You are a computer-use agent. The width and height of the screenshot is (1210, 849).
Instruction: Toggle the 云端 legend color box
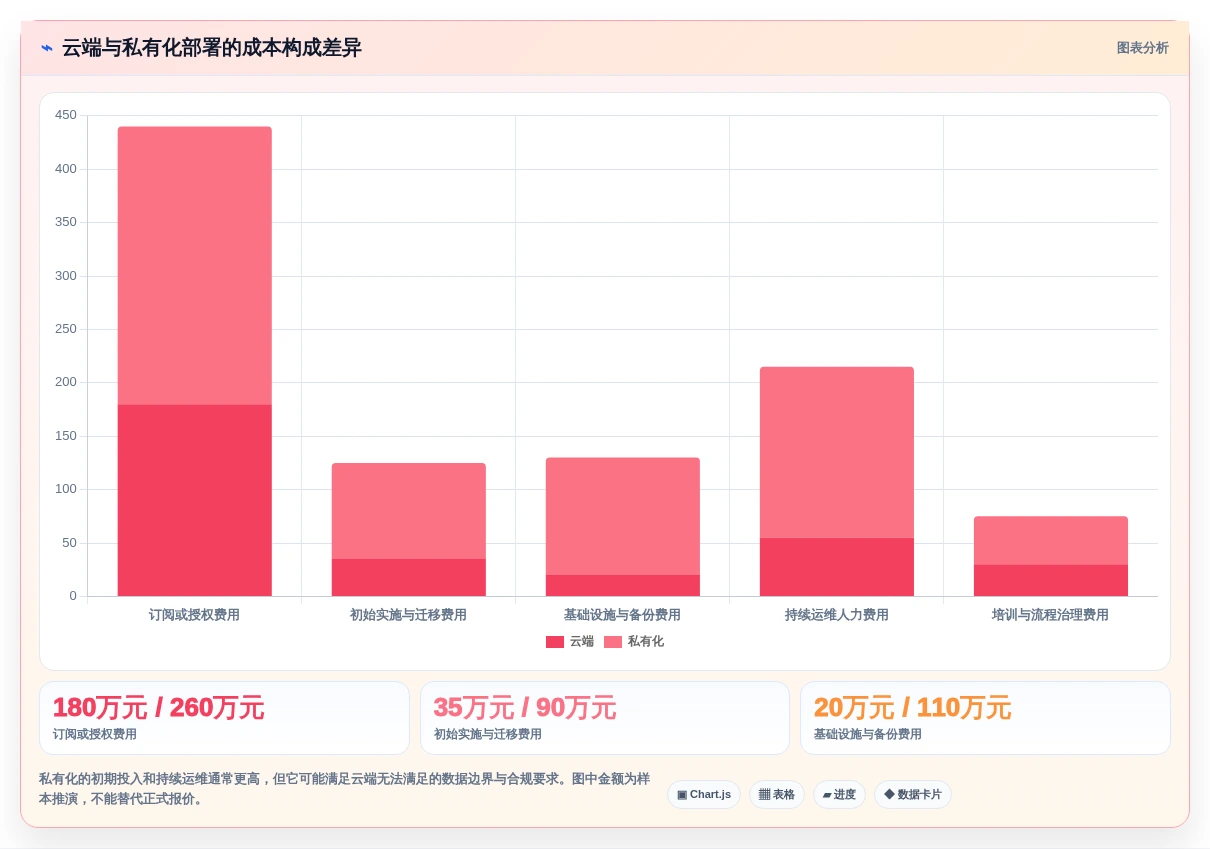coord(555,642)
